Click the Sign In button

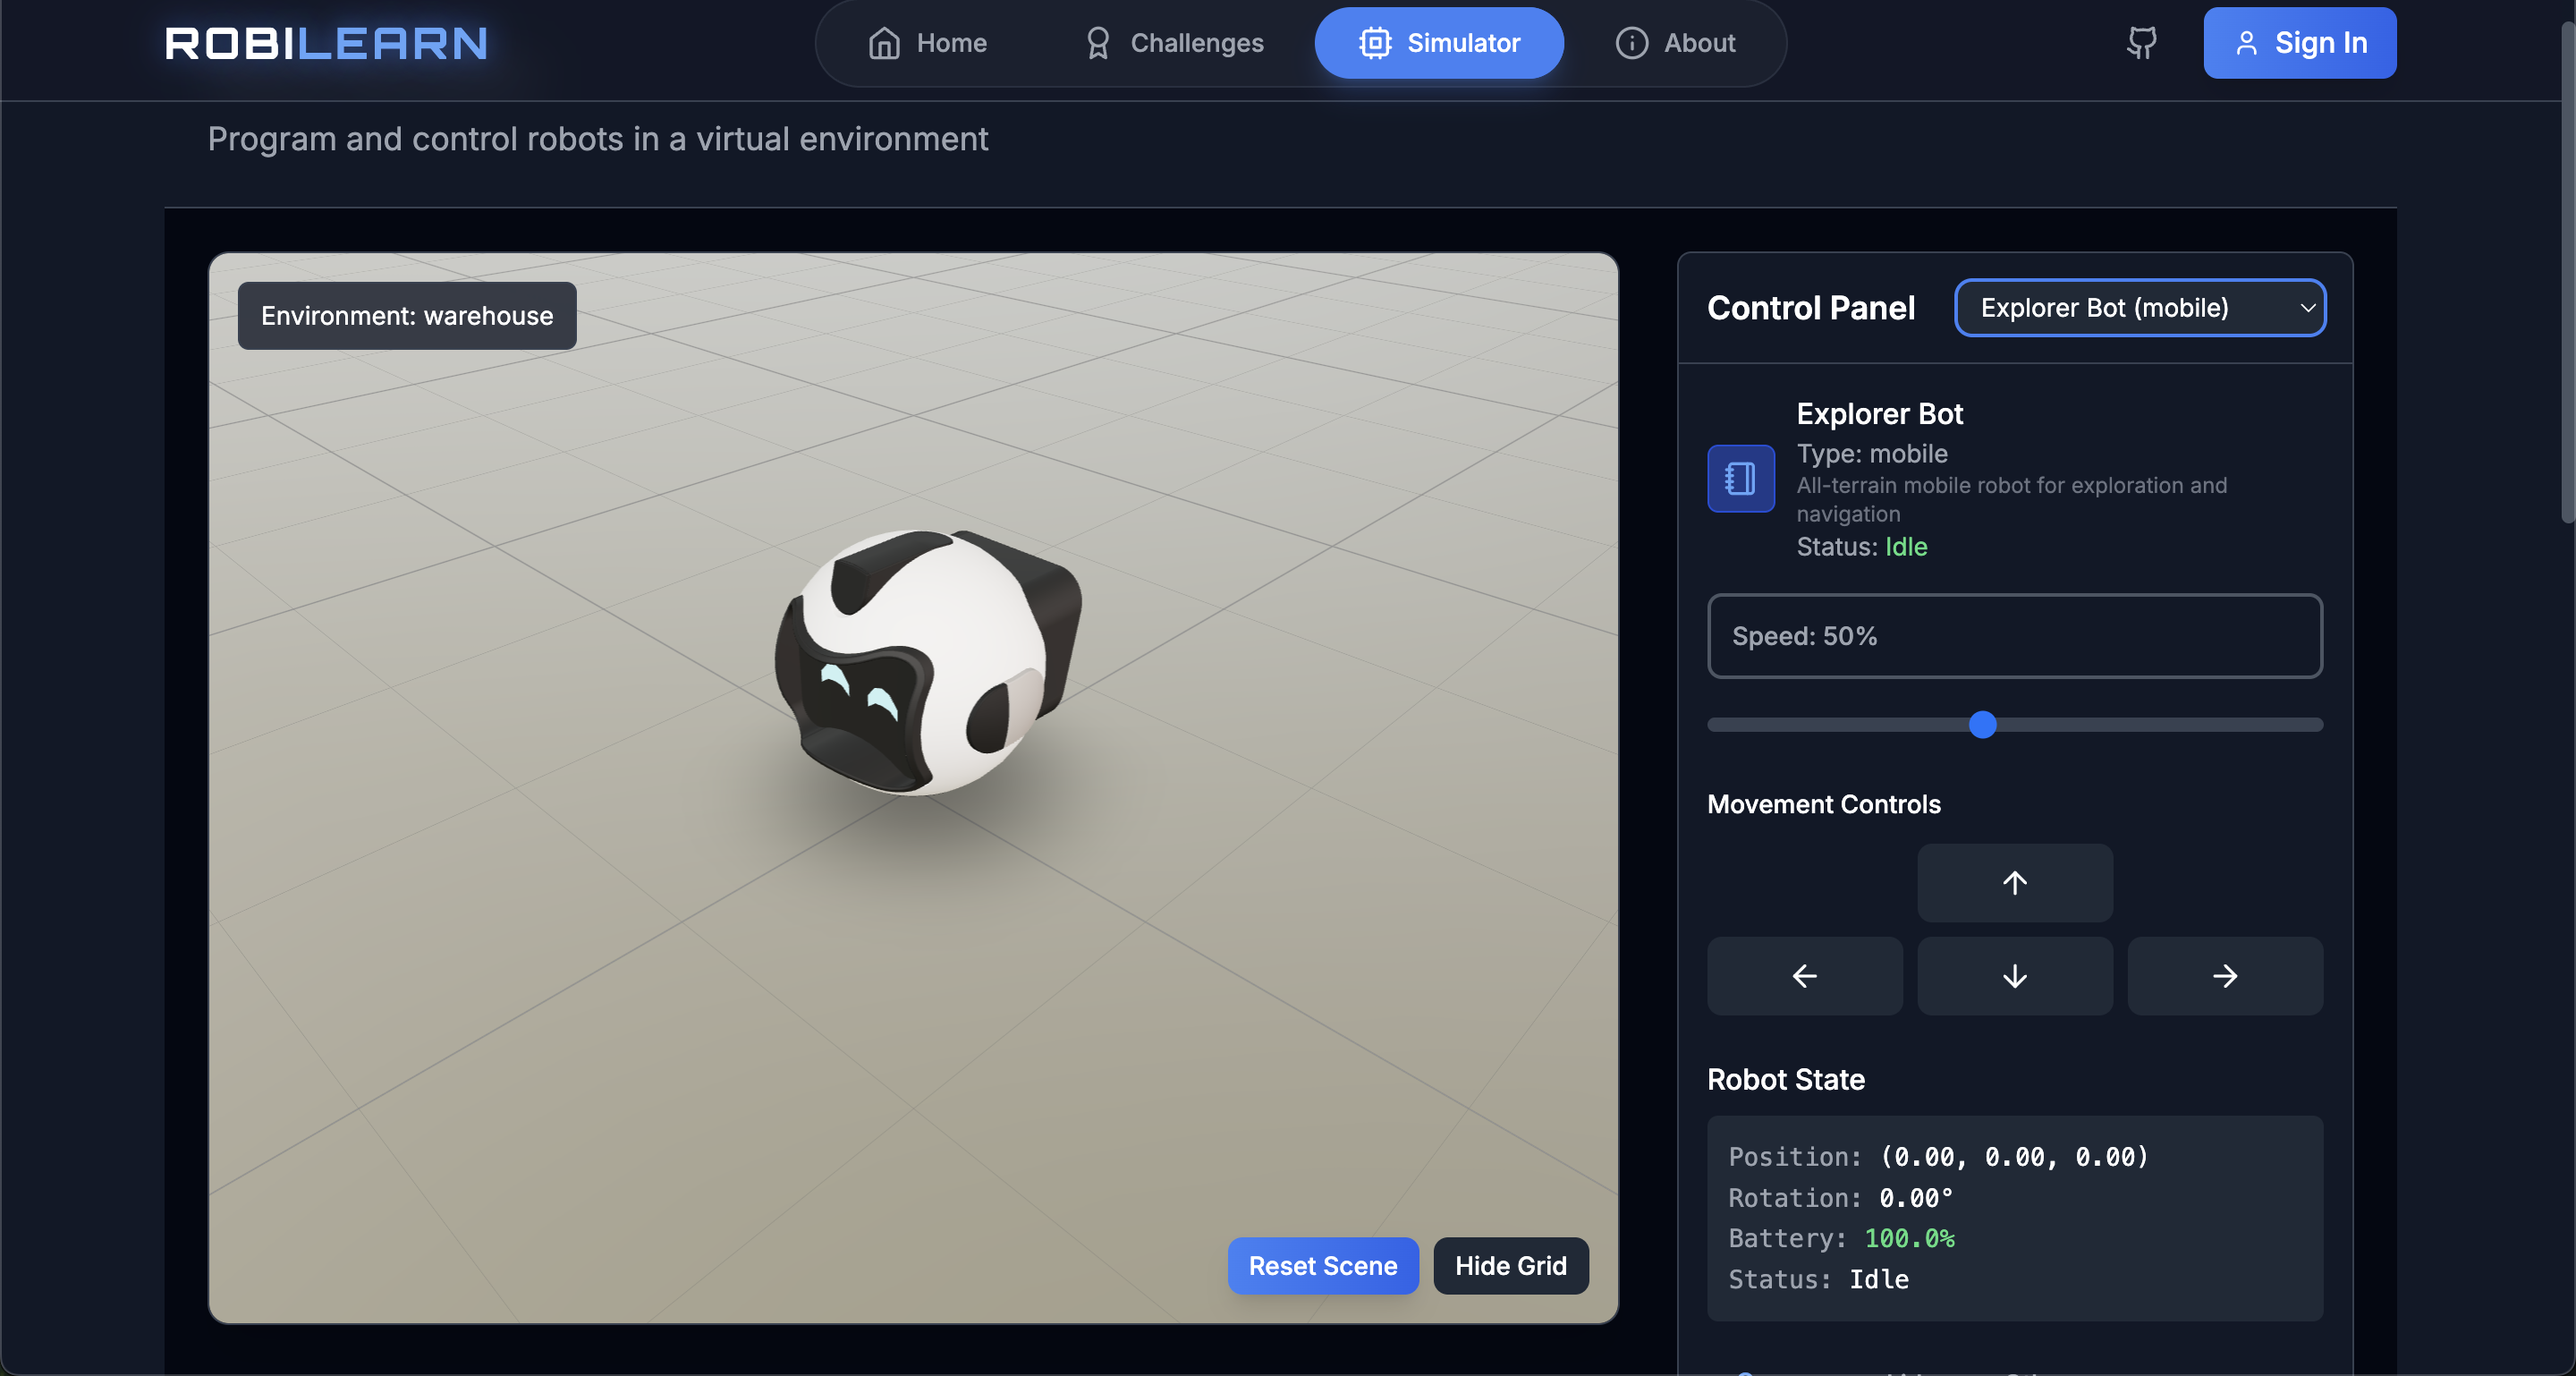2299,43
